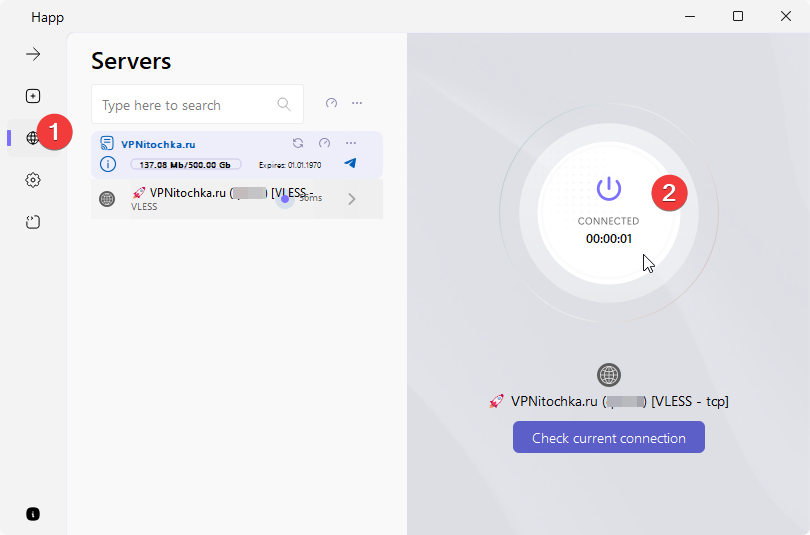Expand the sidebar with the arrow icon

[33, 54]
